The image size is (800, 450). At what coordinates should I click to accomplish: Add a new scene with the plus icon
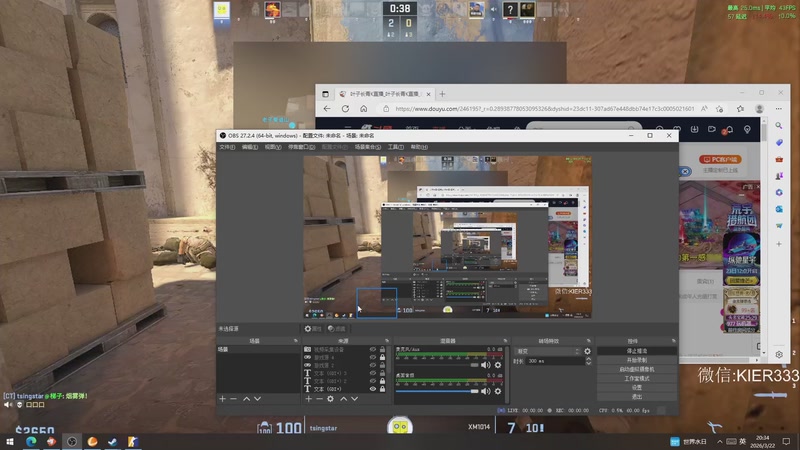(222, 398)
